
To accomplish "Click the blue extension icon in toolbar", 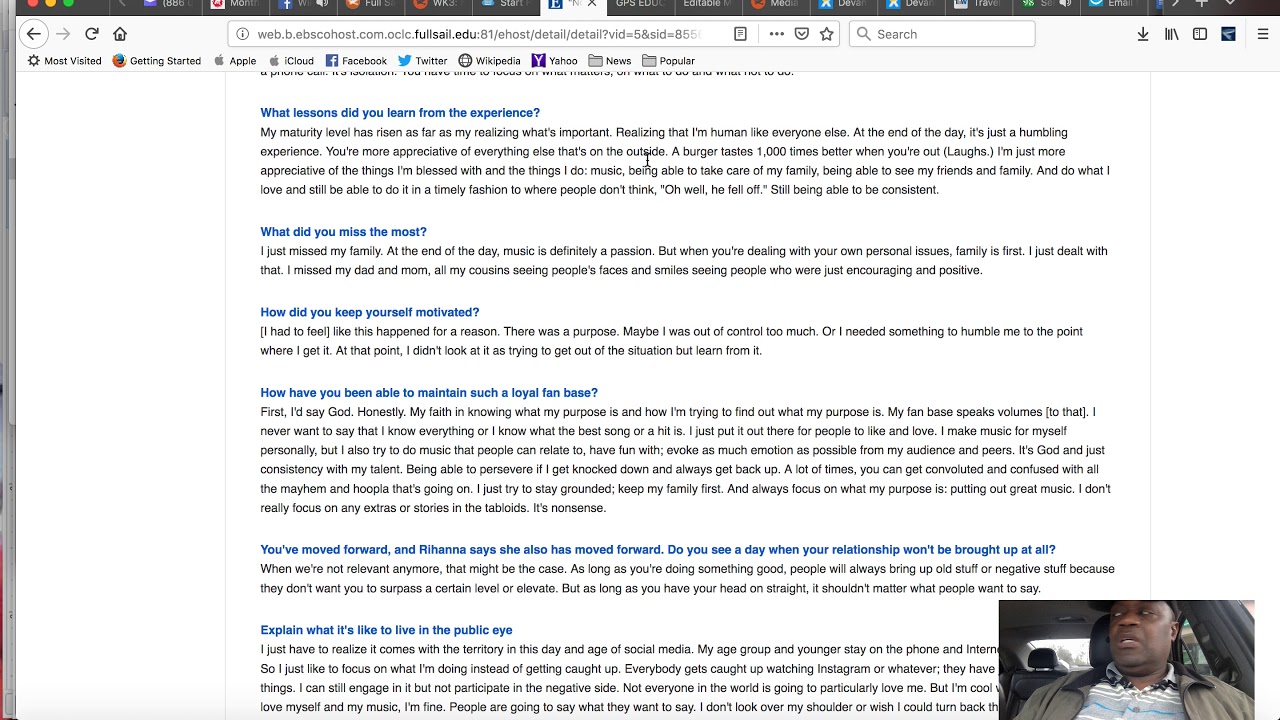I will [x=1228, y=34].
